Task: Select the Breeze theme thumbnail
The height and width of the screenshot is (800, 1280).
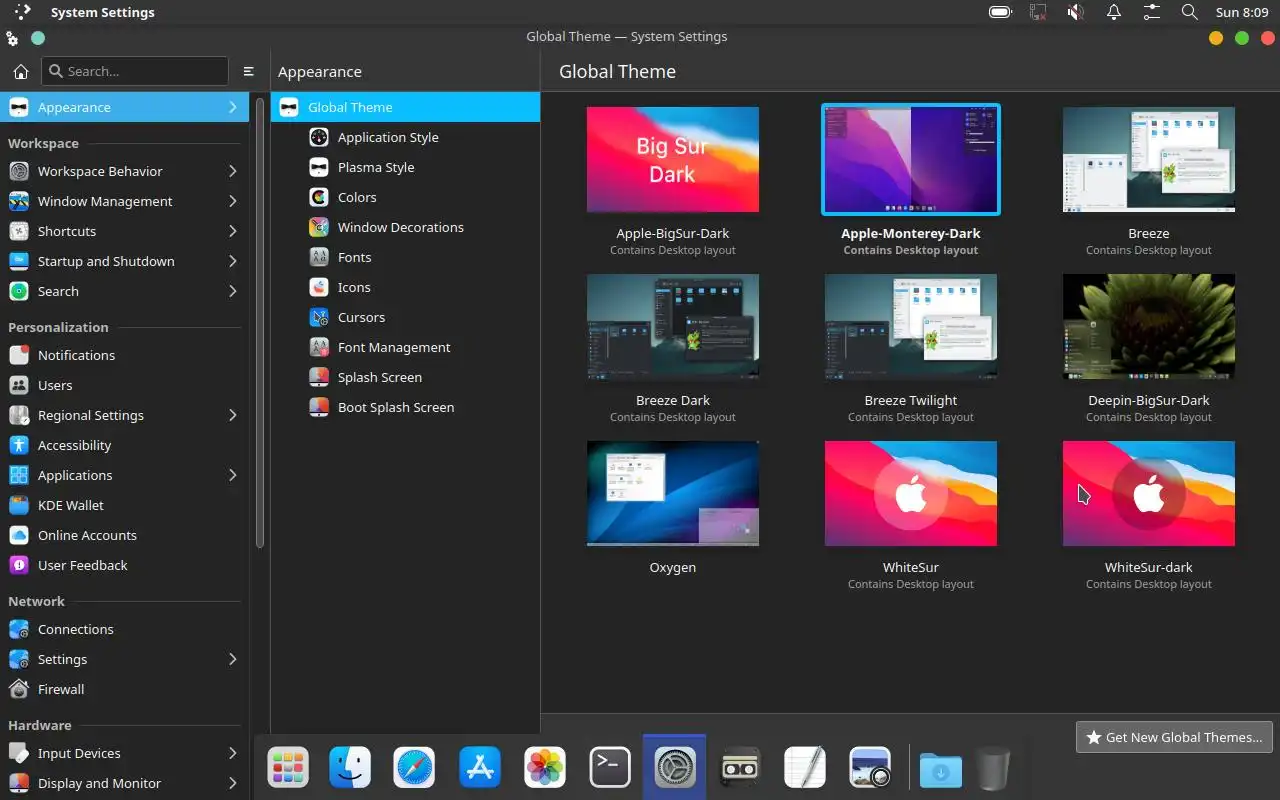Action: pos(1149,159)
